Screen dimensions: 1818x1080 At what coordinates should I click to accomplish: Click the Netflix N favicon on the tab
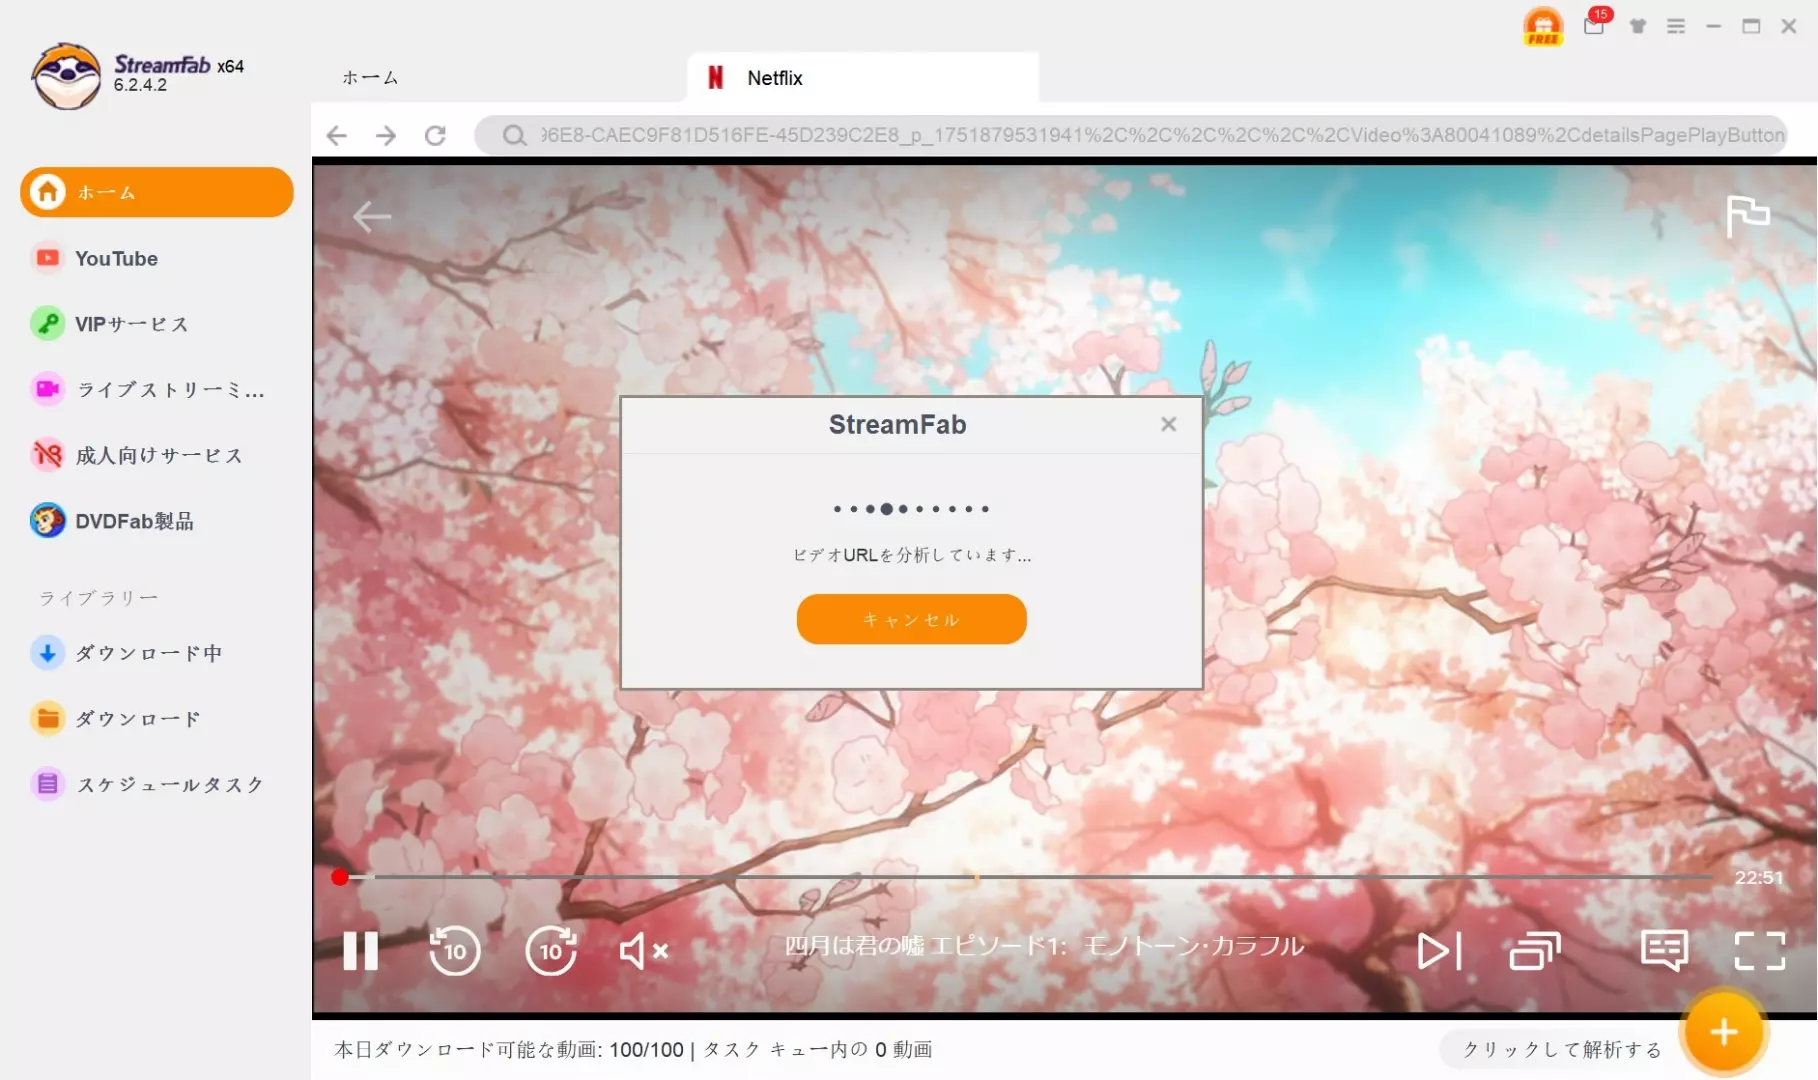pyautogui.click(x=716, y=78)
